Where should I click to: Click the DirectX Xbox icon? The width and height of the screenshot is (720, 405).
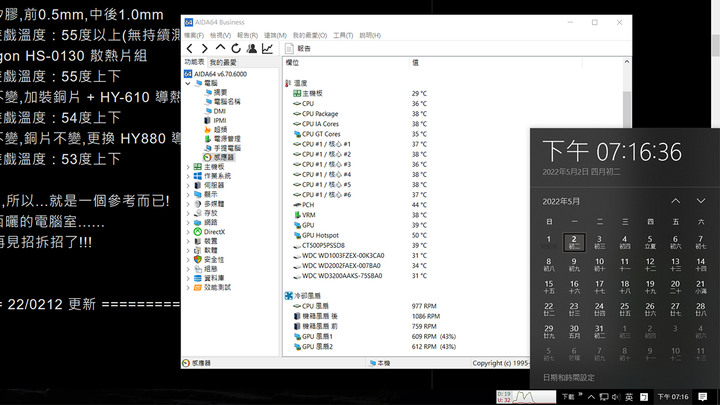[197, 231]
